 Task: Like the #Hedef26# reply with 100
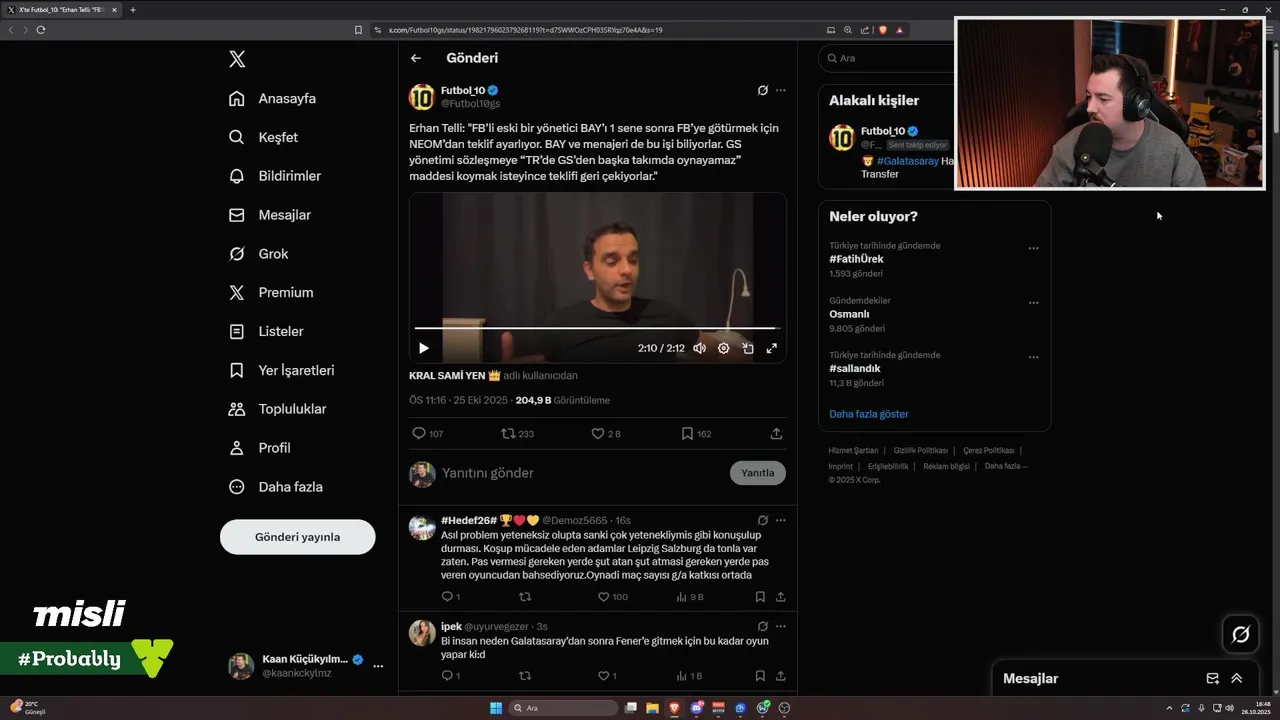coord(612,597)
